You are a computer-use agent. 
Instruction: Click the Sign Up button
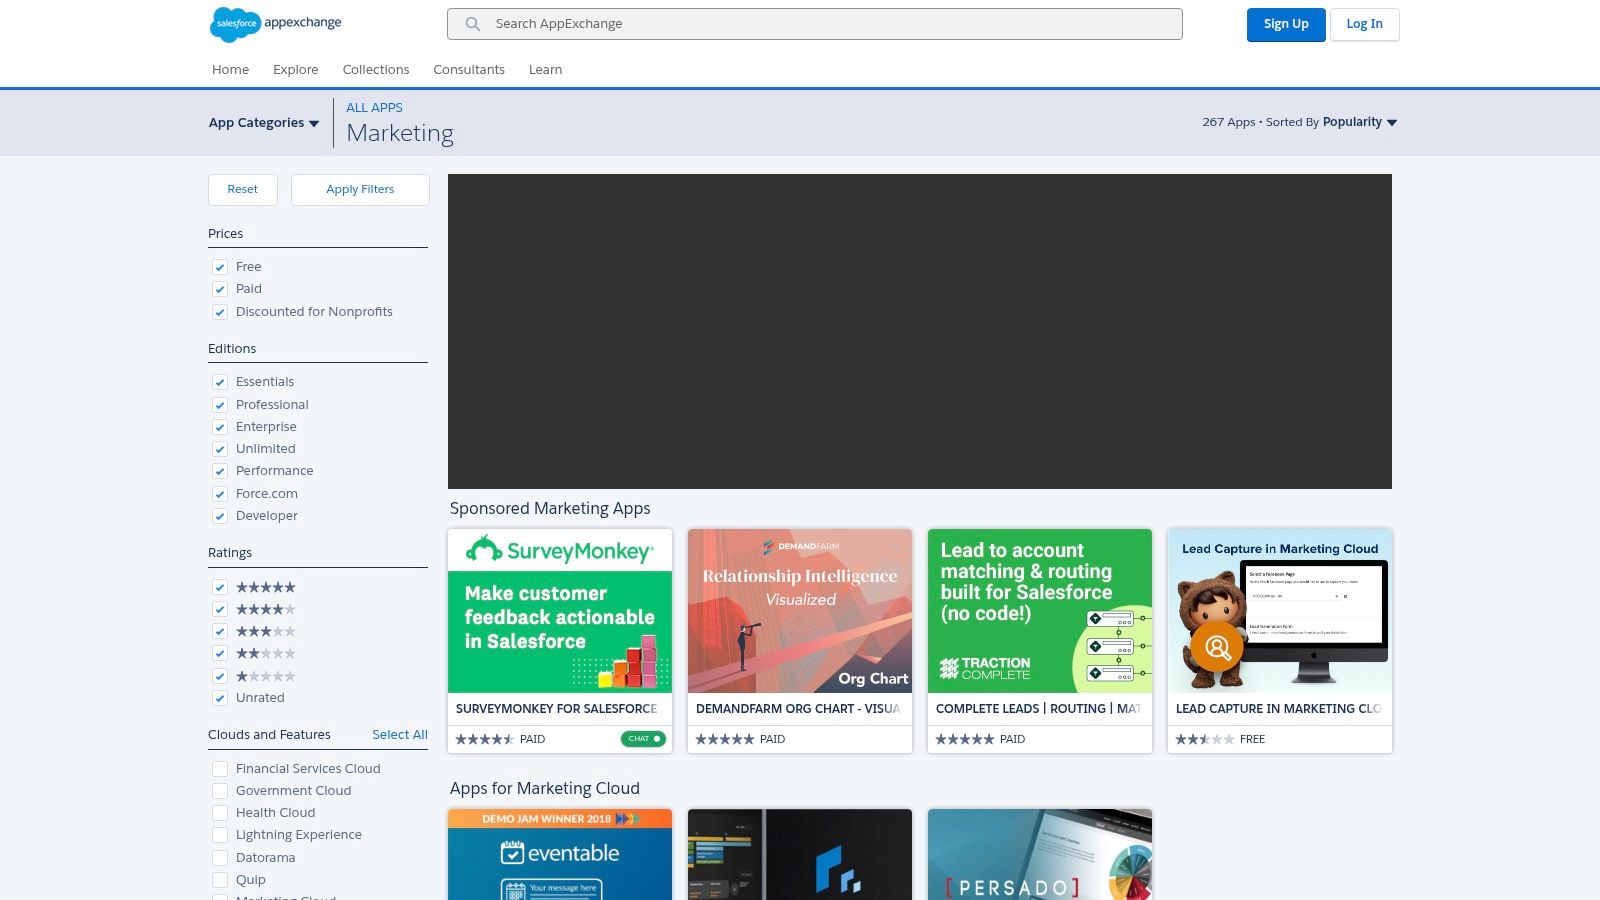point(1286,25)
